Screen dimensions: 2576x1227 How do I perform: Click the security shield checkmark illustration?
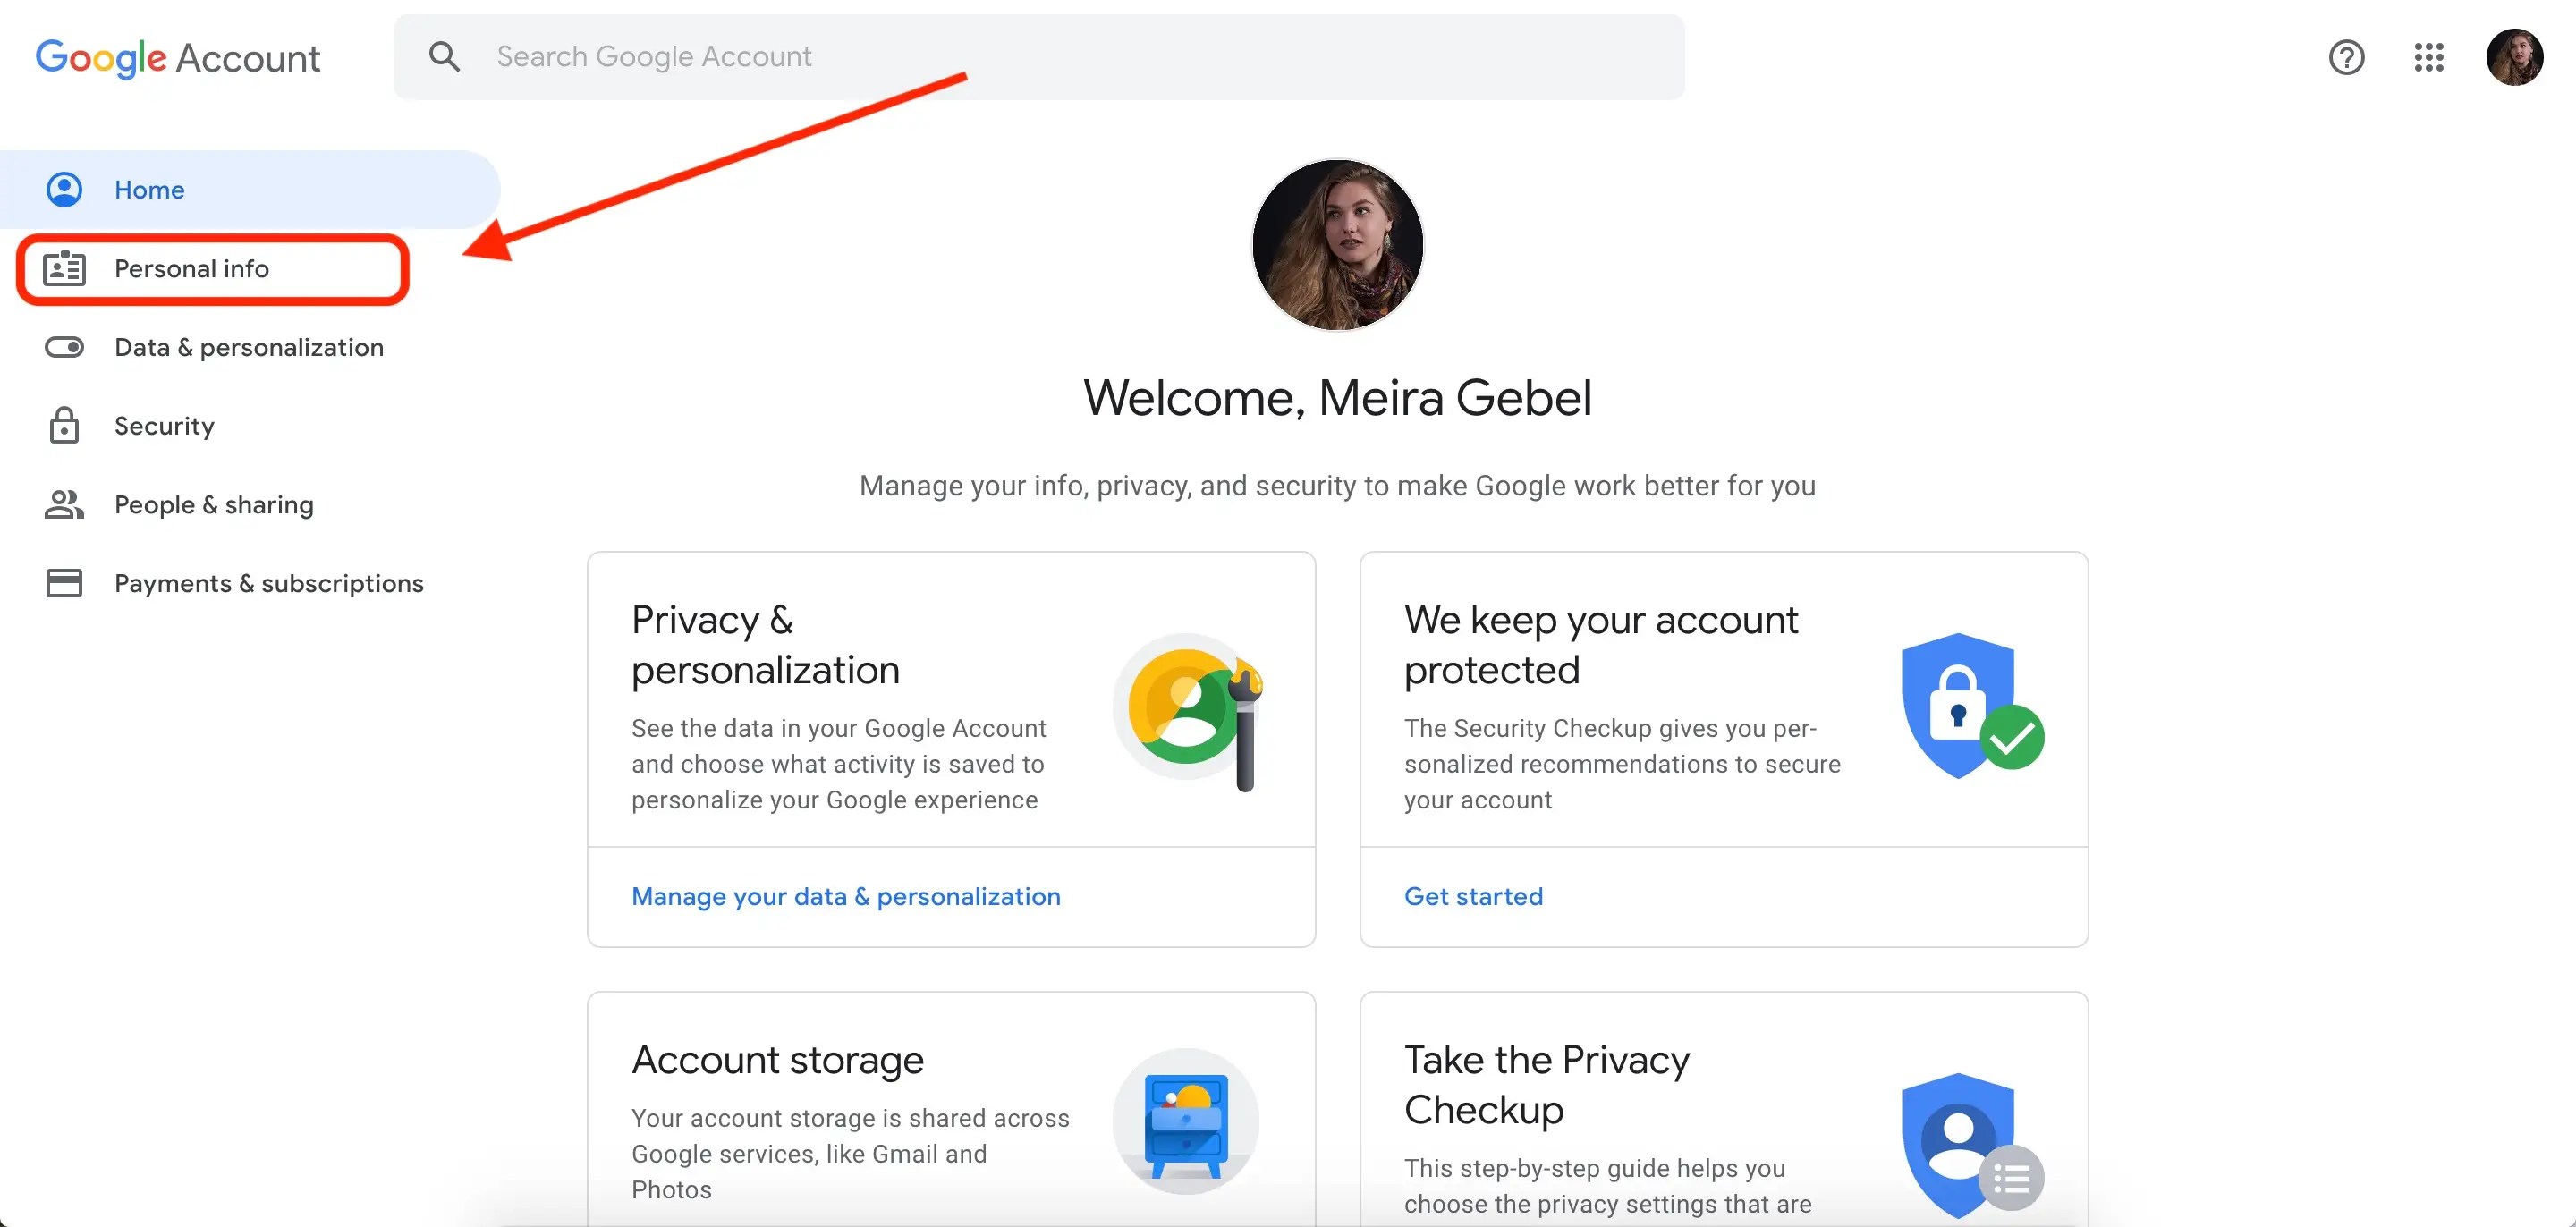point(1970,707)
